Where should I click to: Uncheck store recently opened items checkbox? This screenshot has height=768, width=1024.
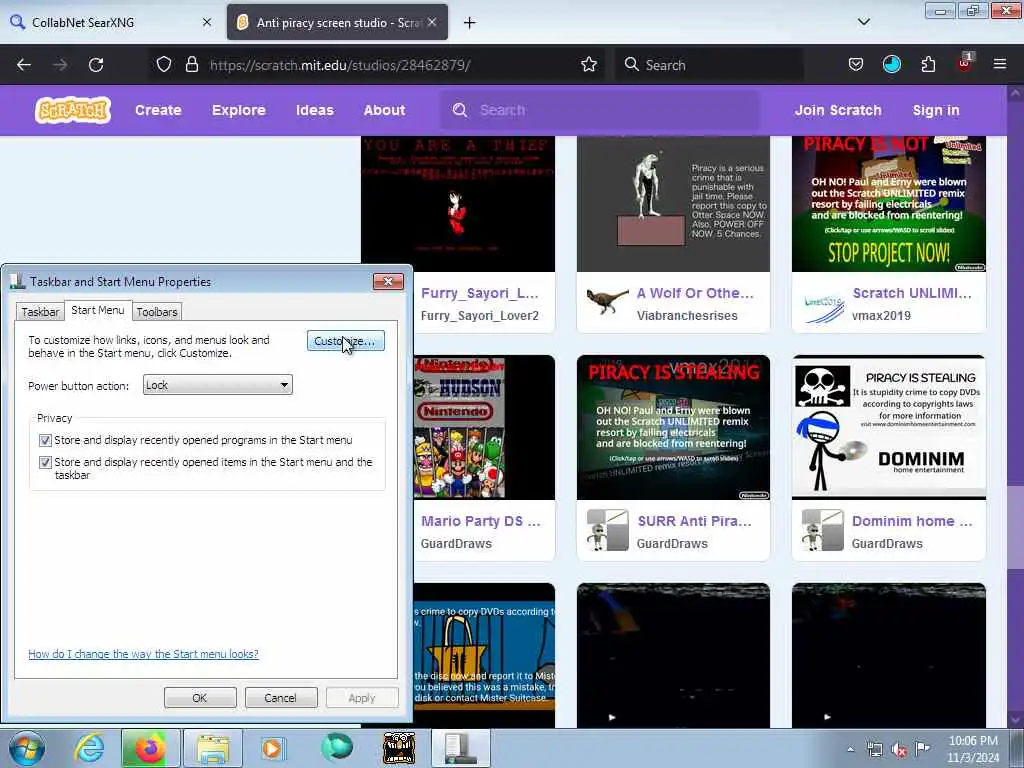coord(45,462)
